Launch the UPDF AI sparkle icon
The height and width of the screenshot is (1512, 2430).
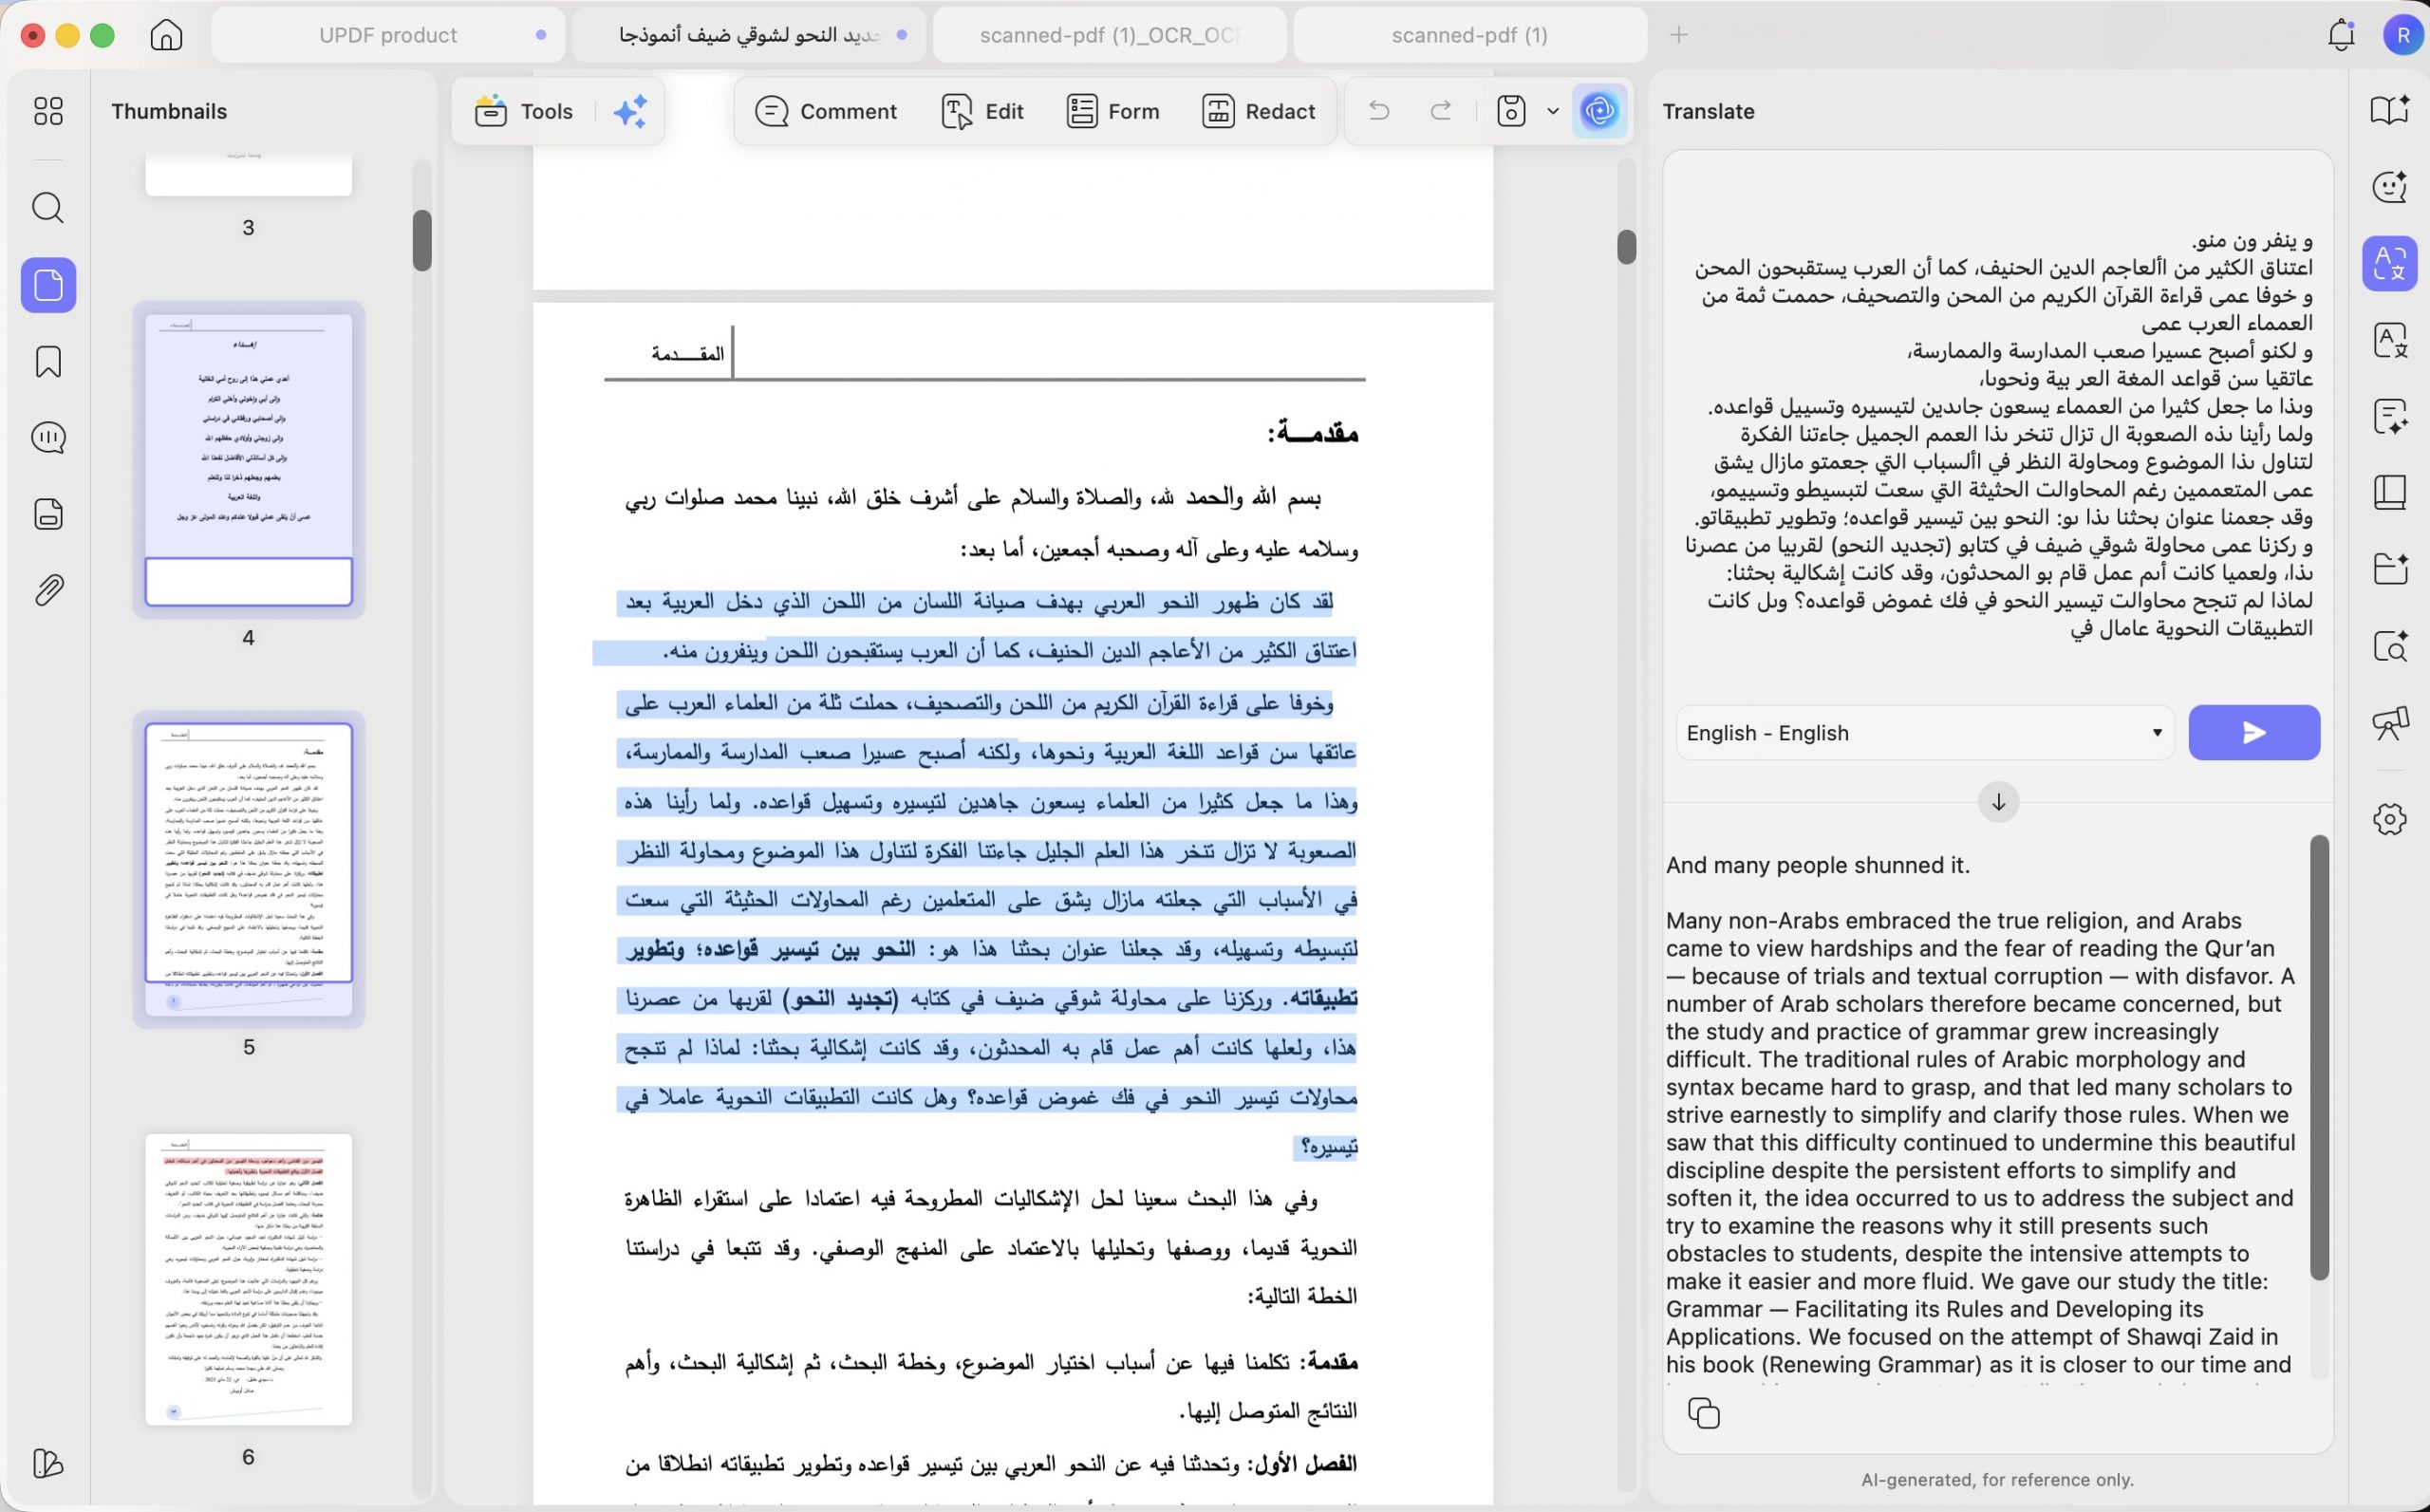point(630,111)
